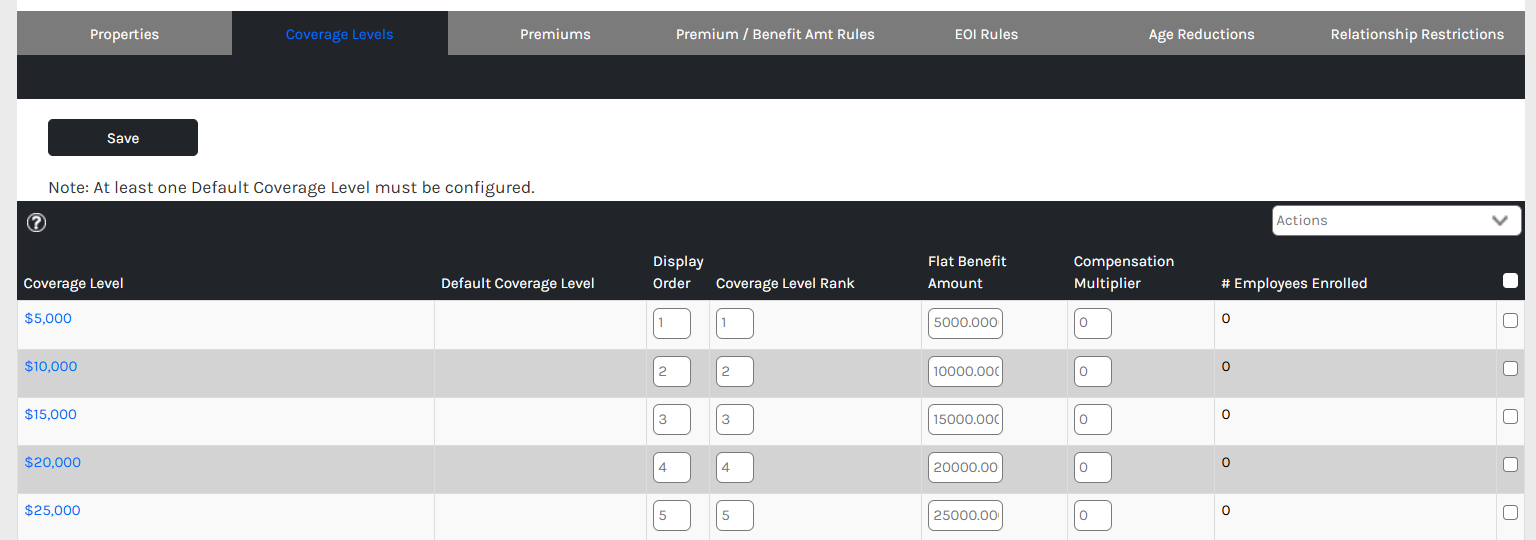Viewport: 1536px width, 540px height.
Task: Click the Coverage Level Rank column header
Action: tap(785, 284)
